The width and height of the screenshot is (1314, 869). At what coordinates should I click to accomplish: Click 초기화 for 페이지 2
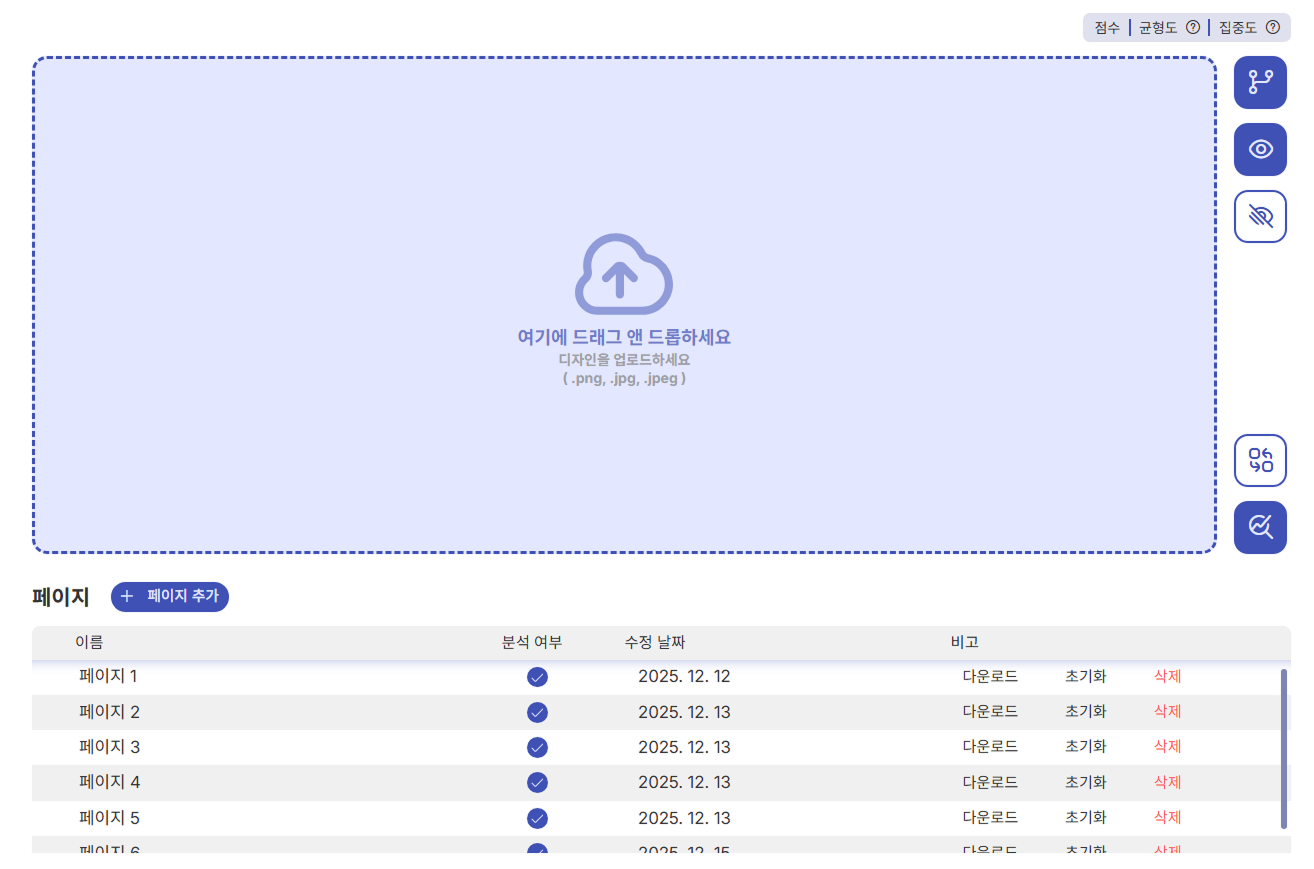(1086, 711)
